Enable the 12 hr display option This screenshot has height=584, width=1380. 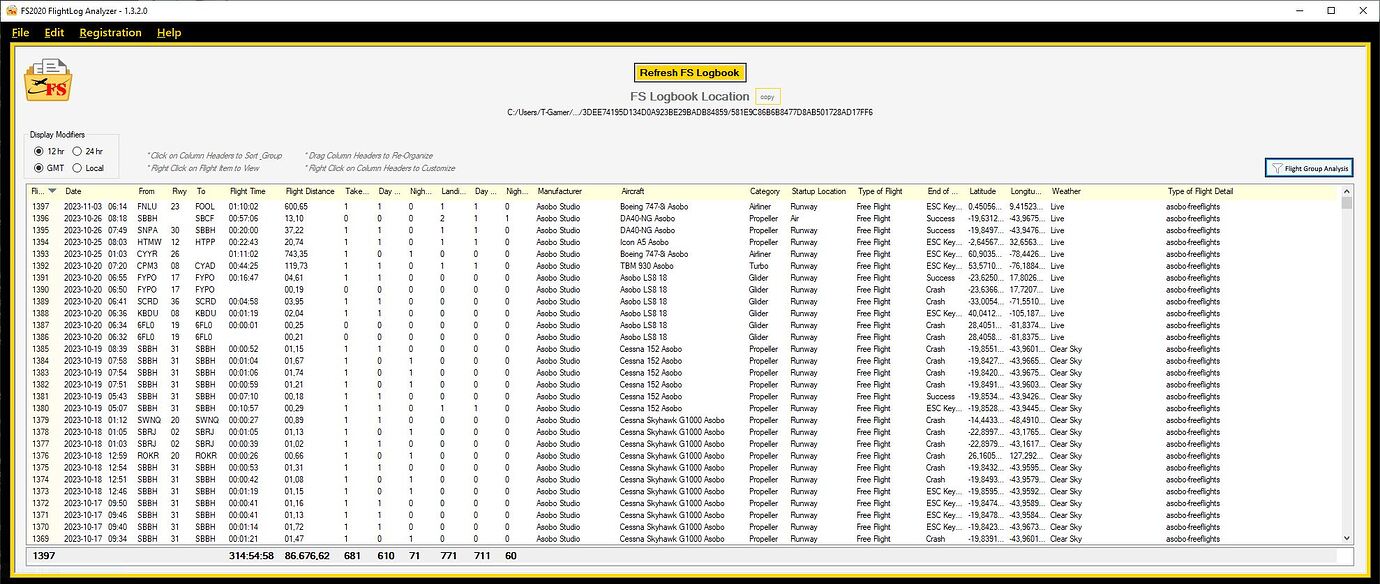[x=41, y=151]
